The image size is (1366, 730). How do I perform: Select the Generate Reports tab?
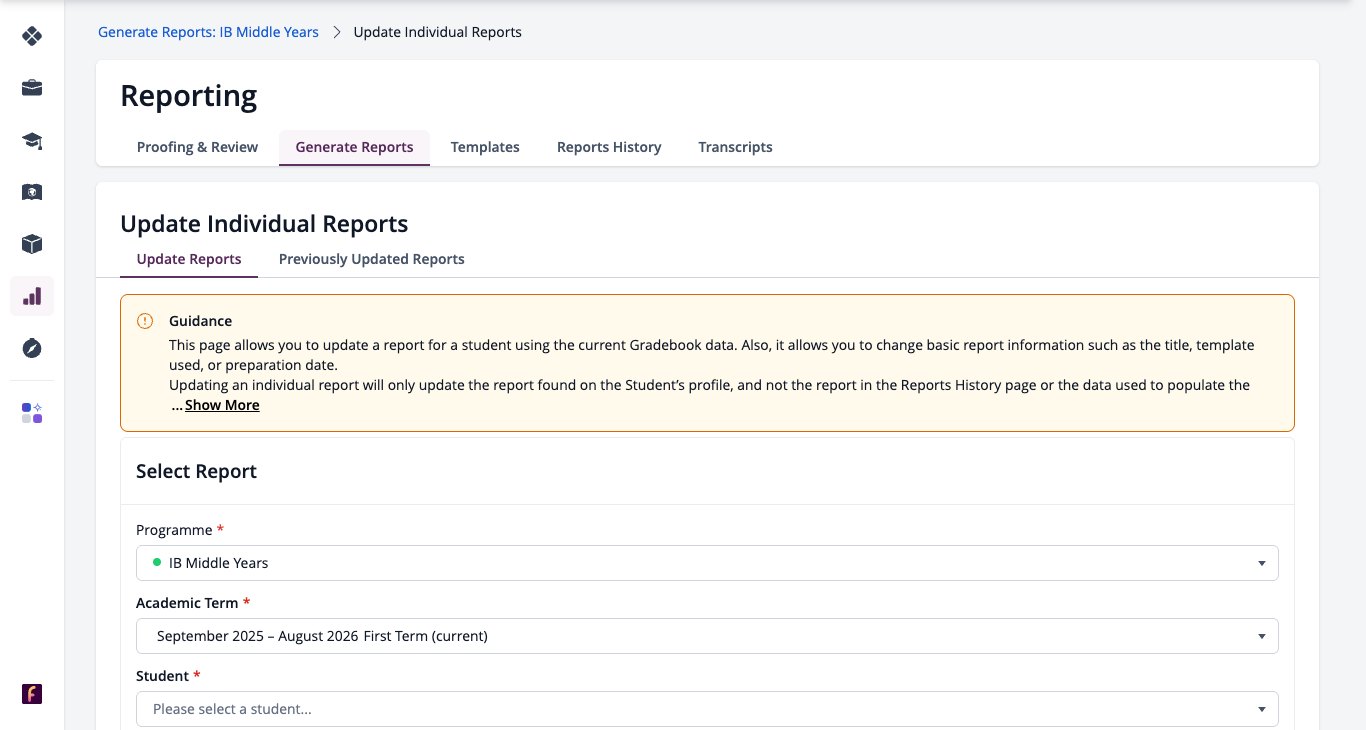(x=354, y=147)
